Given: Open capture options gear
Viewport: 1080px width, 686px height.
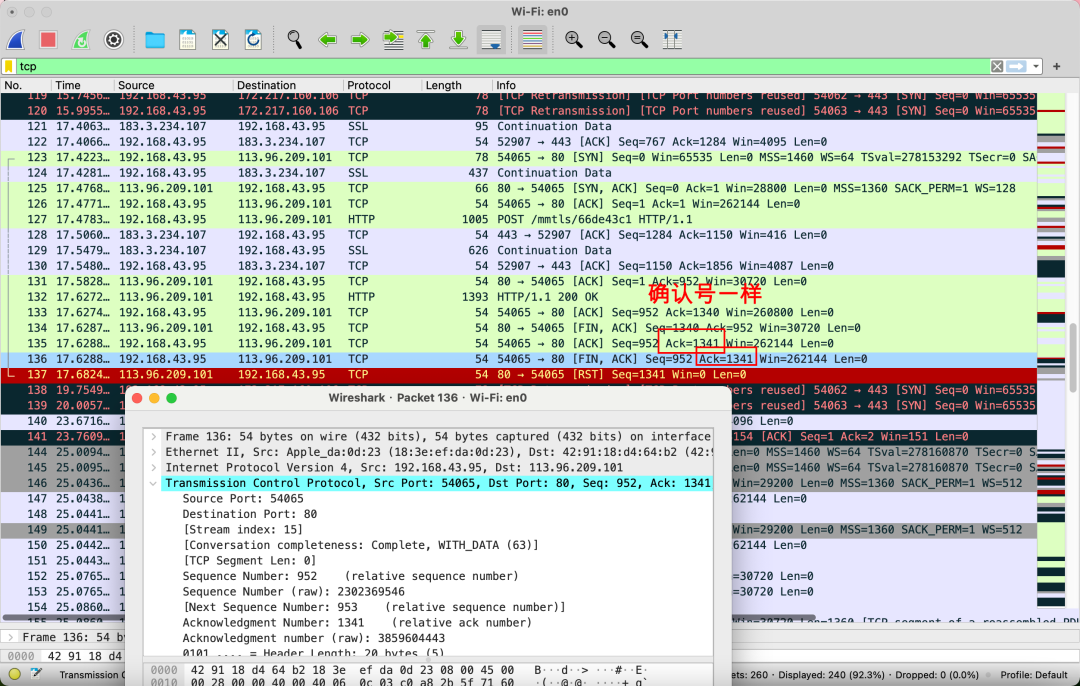Looking at the screenshot, I should (x=114, y=40).
